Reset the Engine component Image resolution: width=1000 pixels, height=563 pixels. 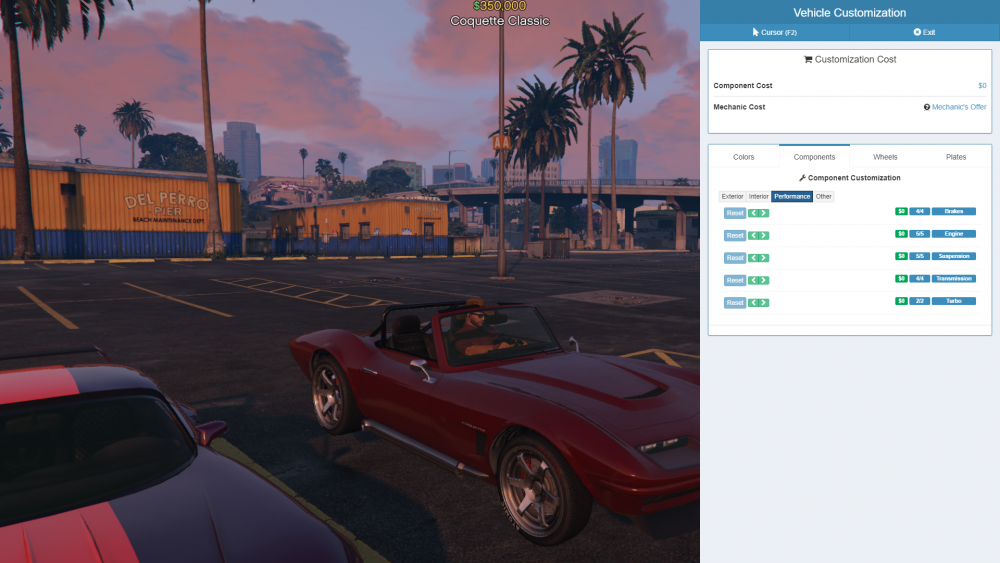click(735, 235)
